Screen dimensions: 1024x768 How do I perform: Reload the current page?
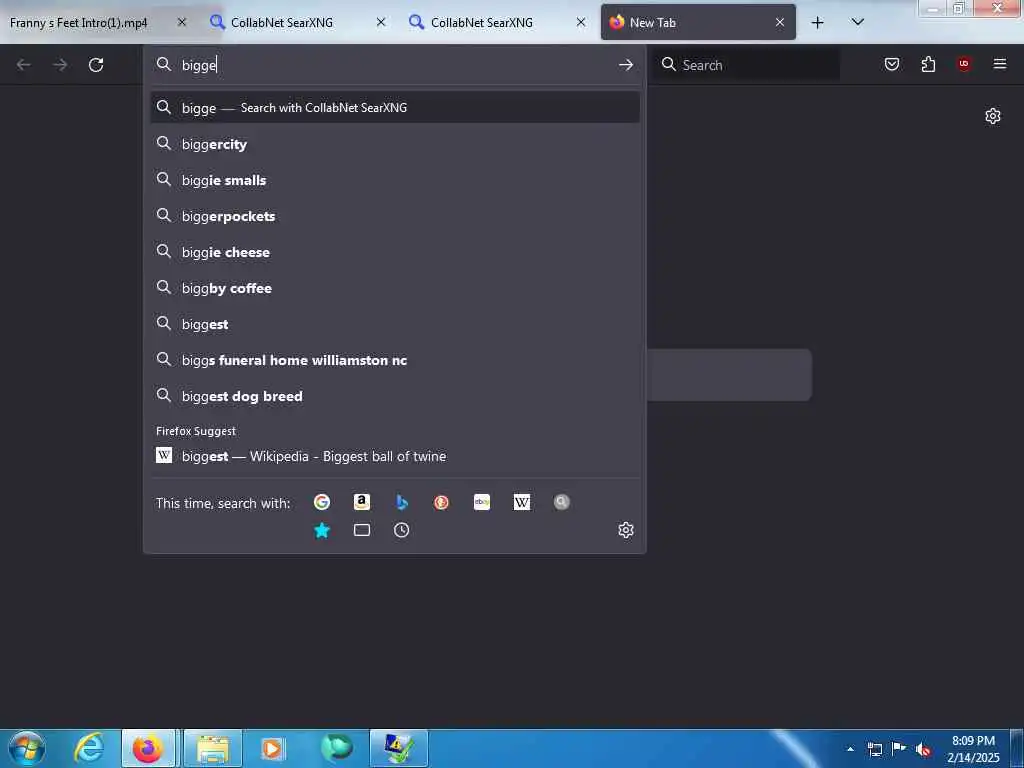click(96, 65)
